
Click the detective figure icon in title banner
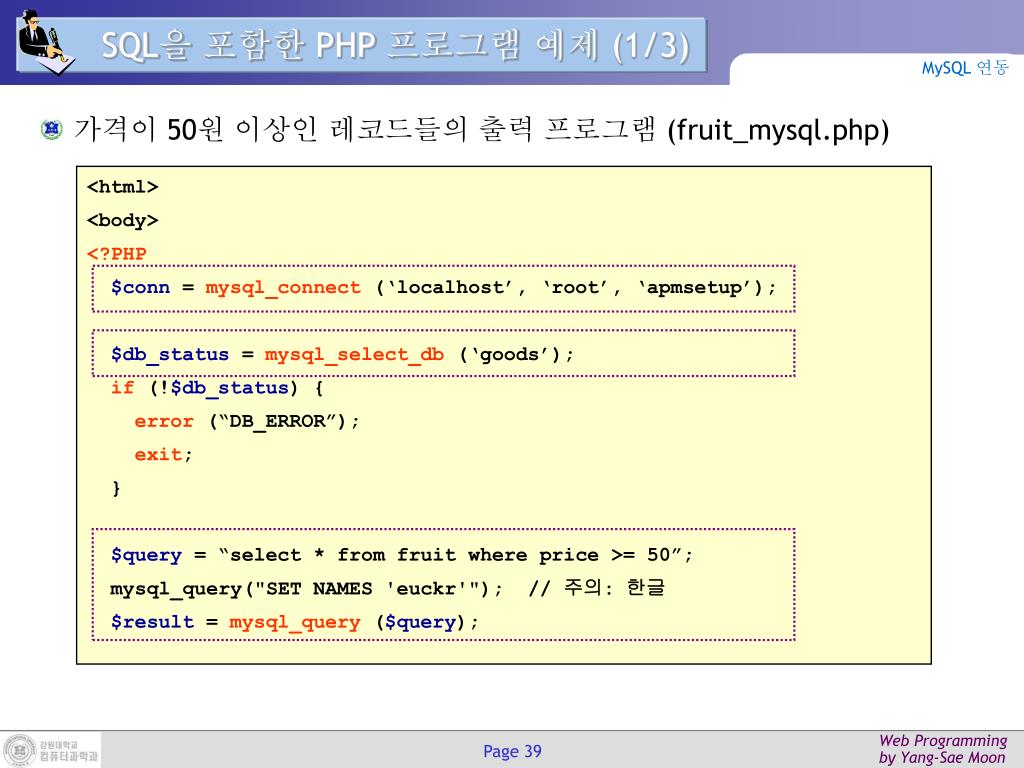(x=46, y=42)
